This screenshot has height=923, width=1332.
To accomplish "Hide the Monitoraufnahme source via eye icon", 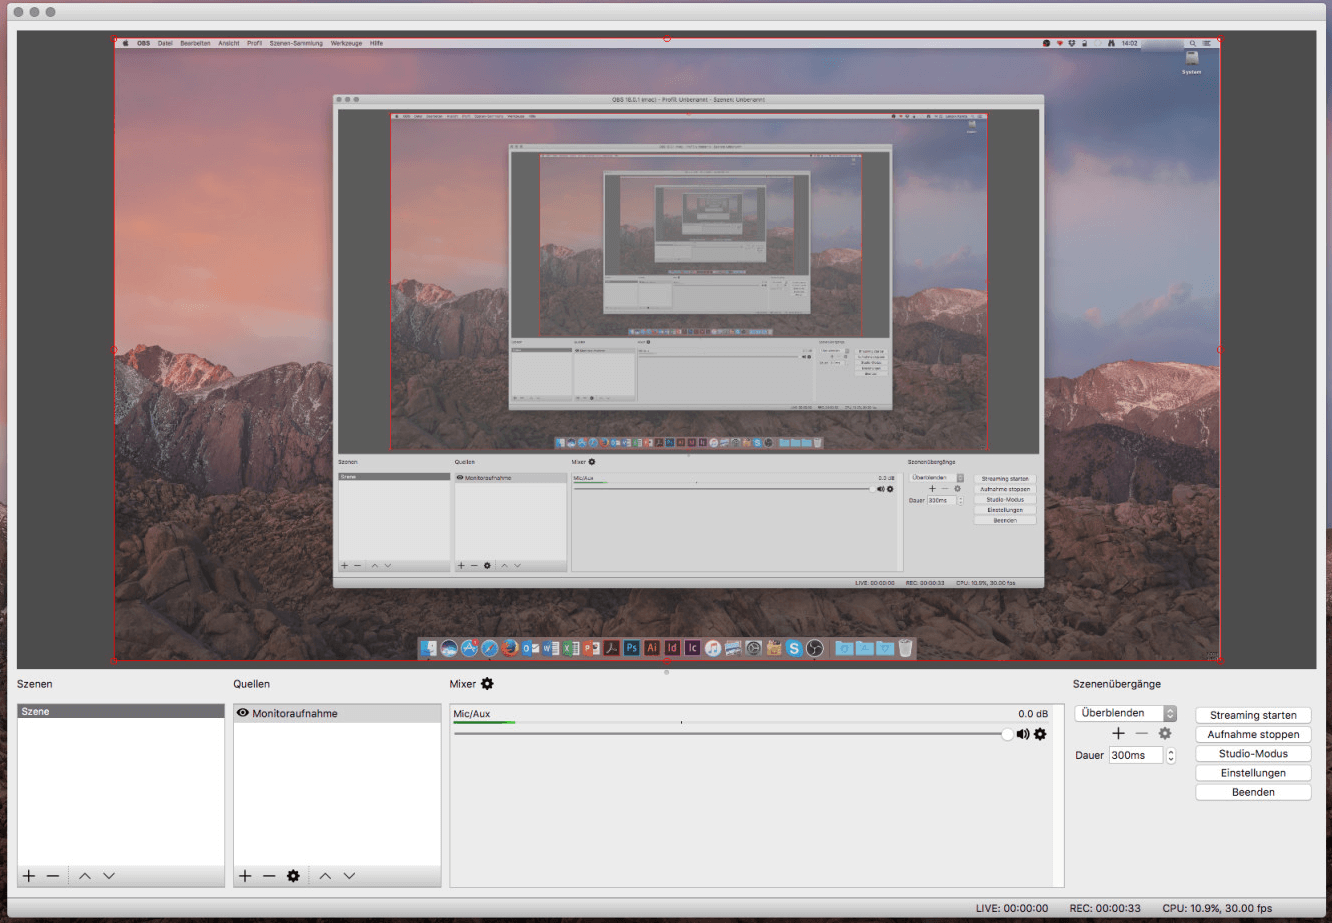I will pyautogui.click(x=242, y=713).
